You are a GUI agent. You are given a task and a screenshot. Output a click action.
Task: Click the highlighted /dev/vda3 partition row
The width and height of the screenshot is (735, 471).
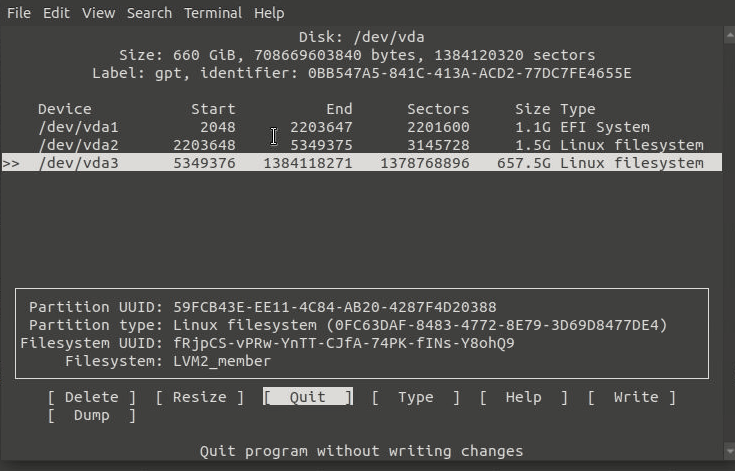click(362, 163)
